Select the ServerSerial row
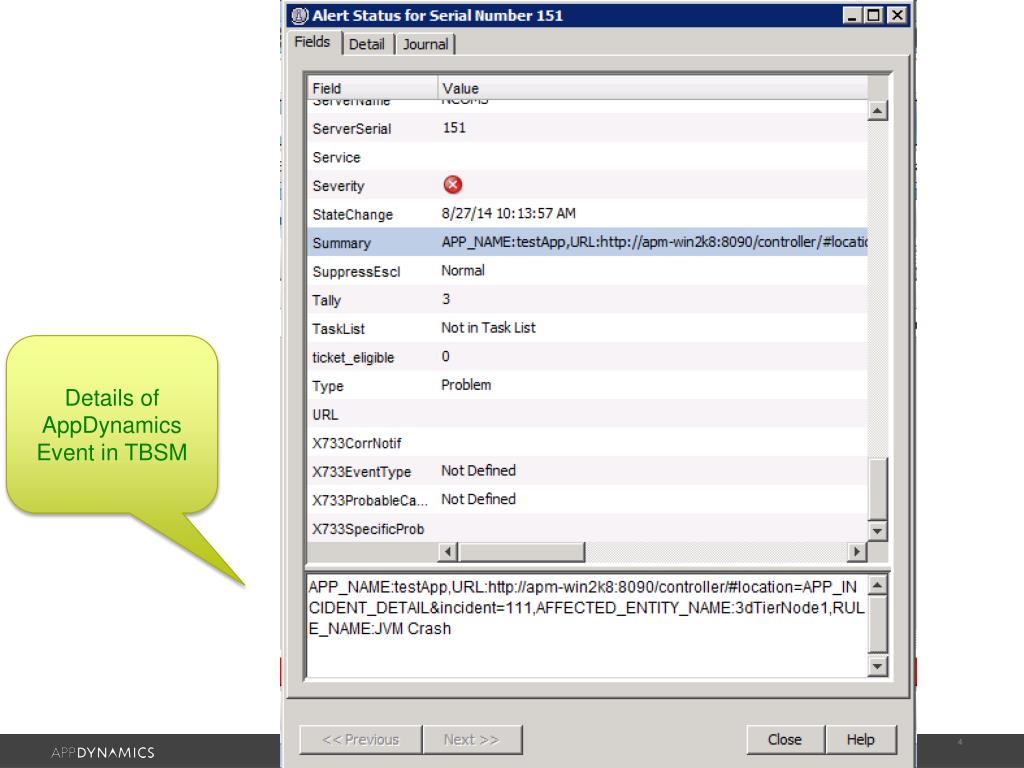The image size is (1024, 768). [x=587, y=128]
